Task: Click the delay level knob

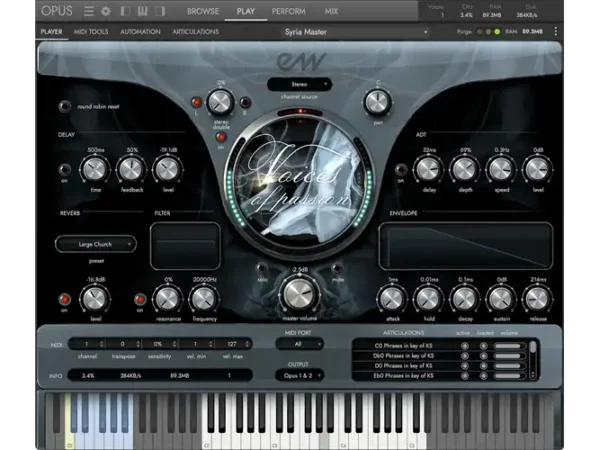Action: pyautogui.click(x=168, y=170)
